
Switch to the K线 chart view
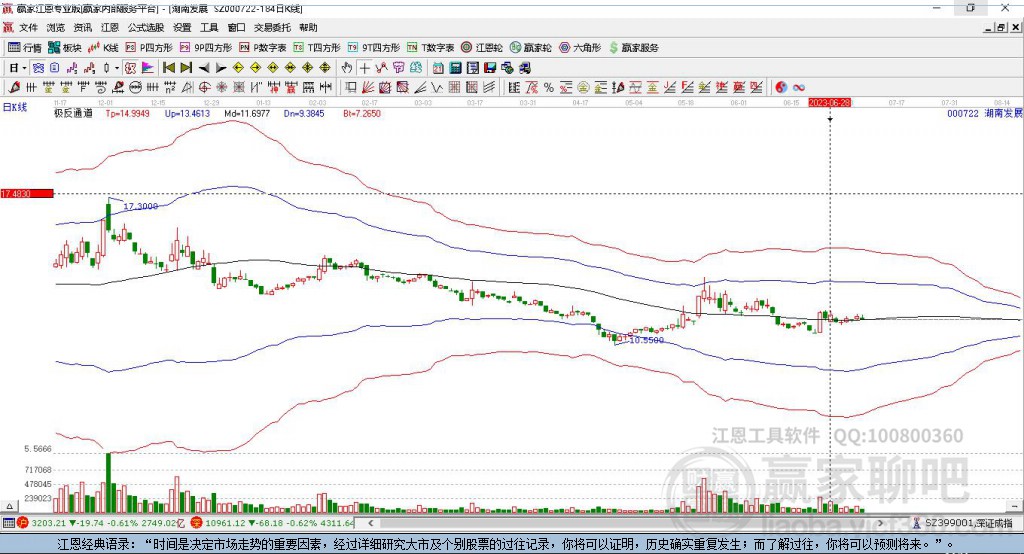click(103, 48)
